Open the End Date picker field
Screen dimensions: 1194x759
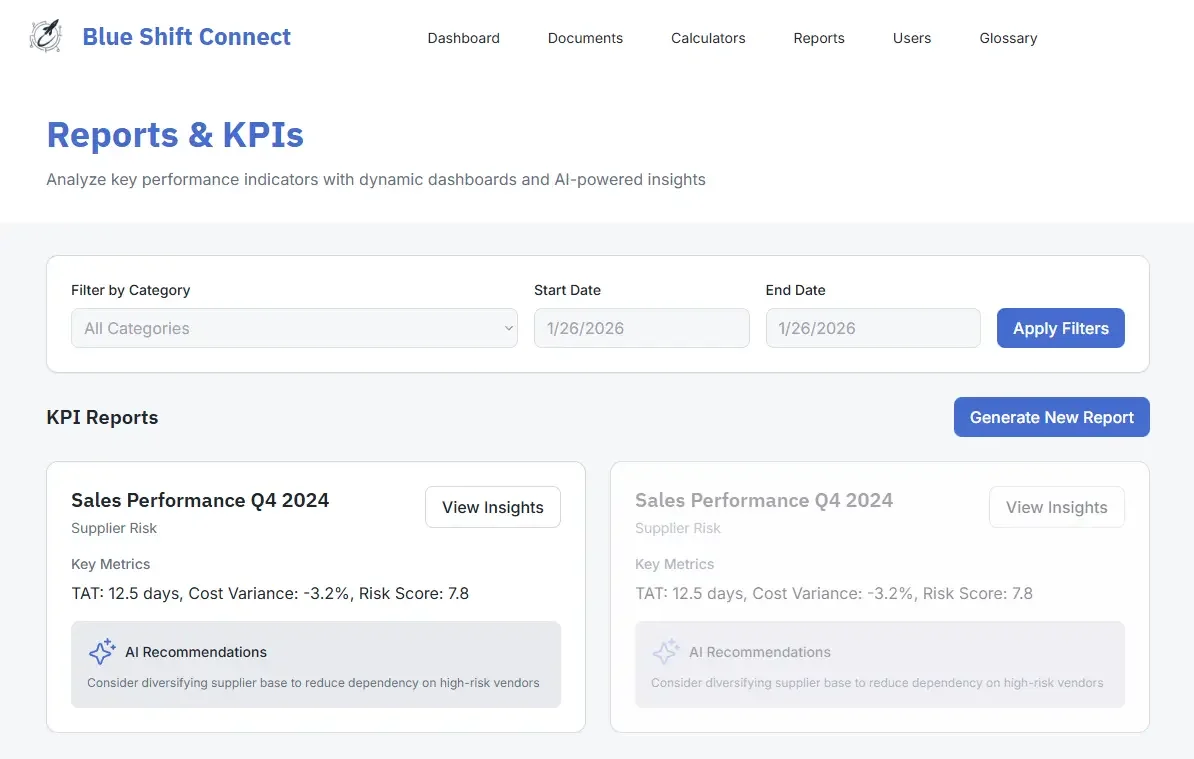pyautogui.click(x=872, y=328)
